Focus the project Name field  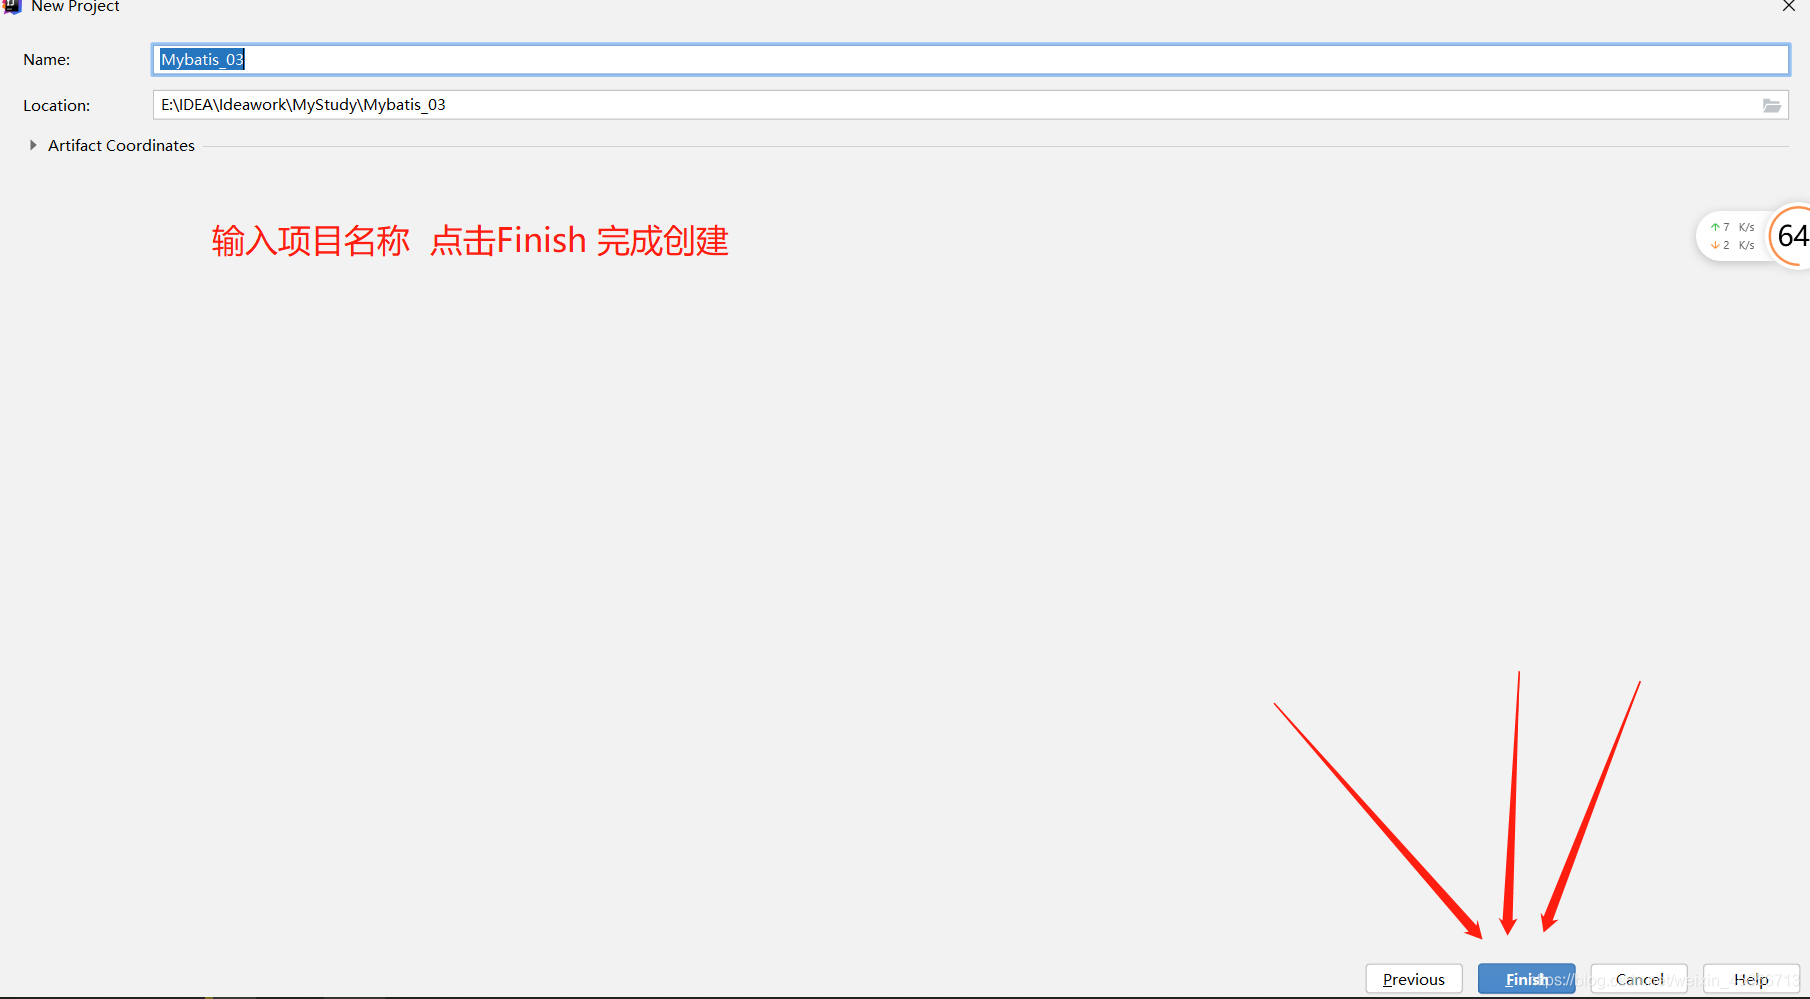pos(970,59)
